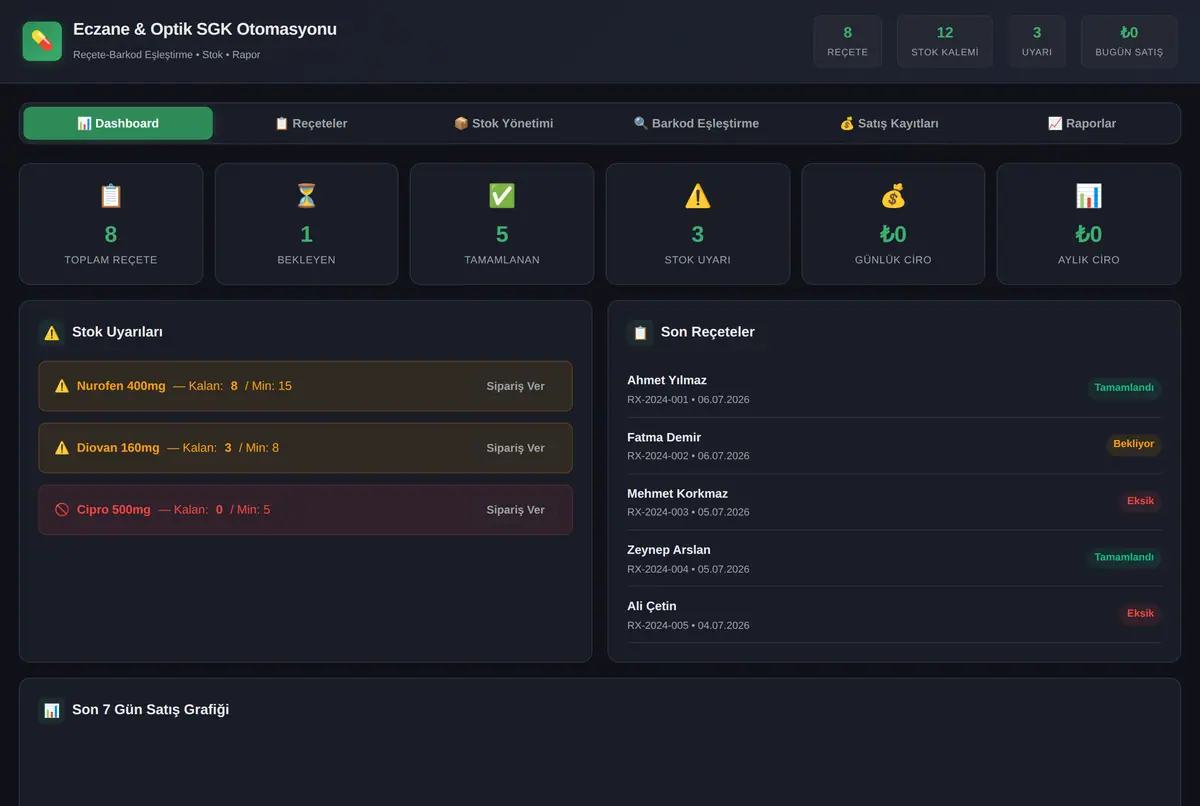Open the Barkod Eşleştirme tab
Screen dimensions: 1200x806
click(697, 123)
